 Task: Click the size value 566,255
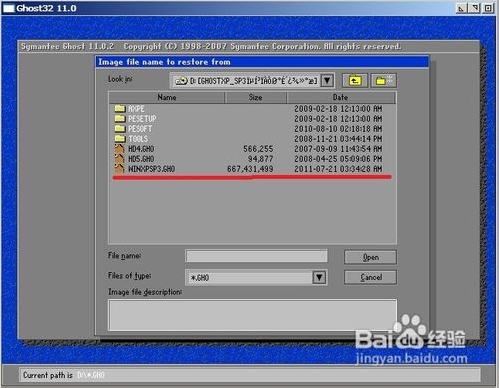point(258,149)
